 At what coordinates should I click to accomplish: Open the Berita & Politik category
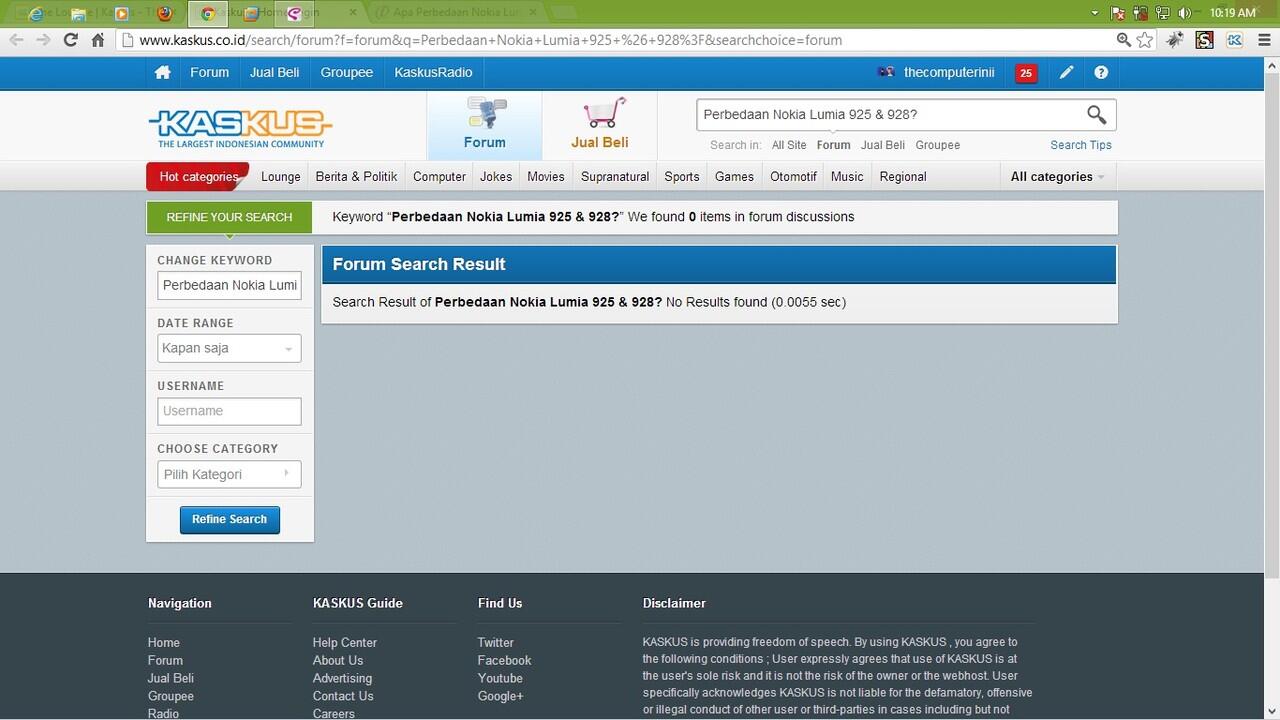(356, 177)
